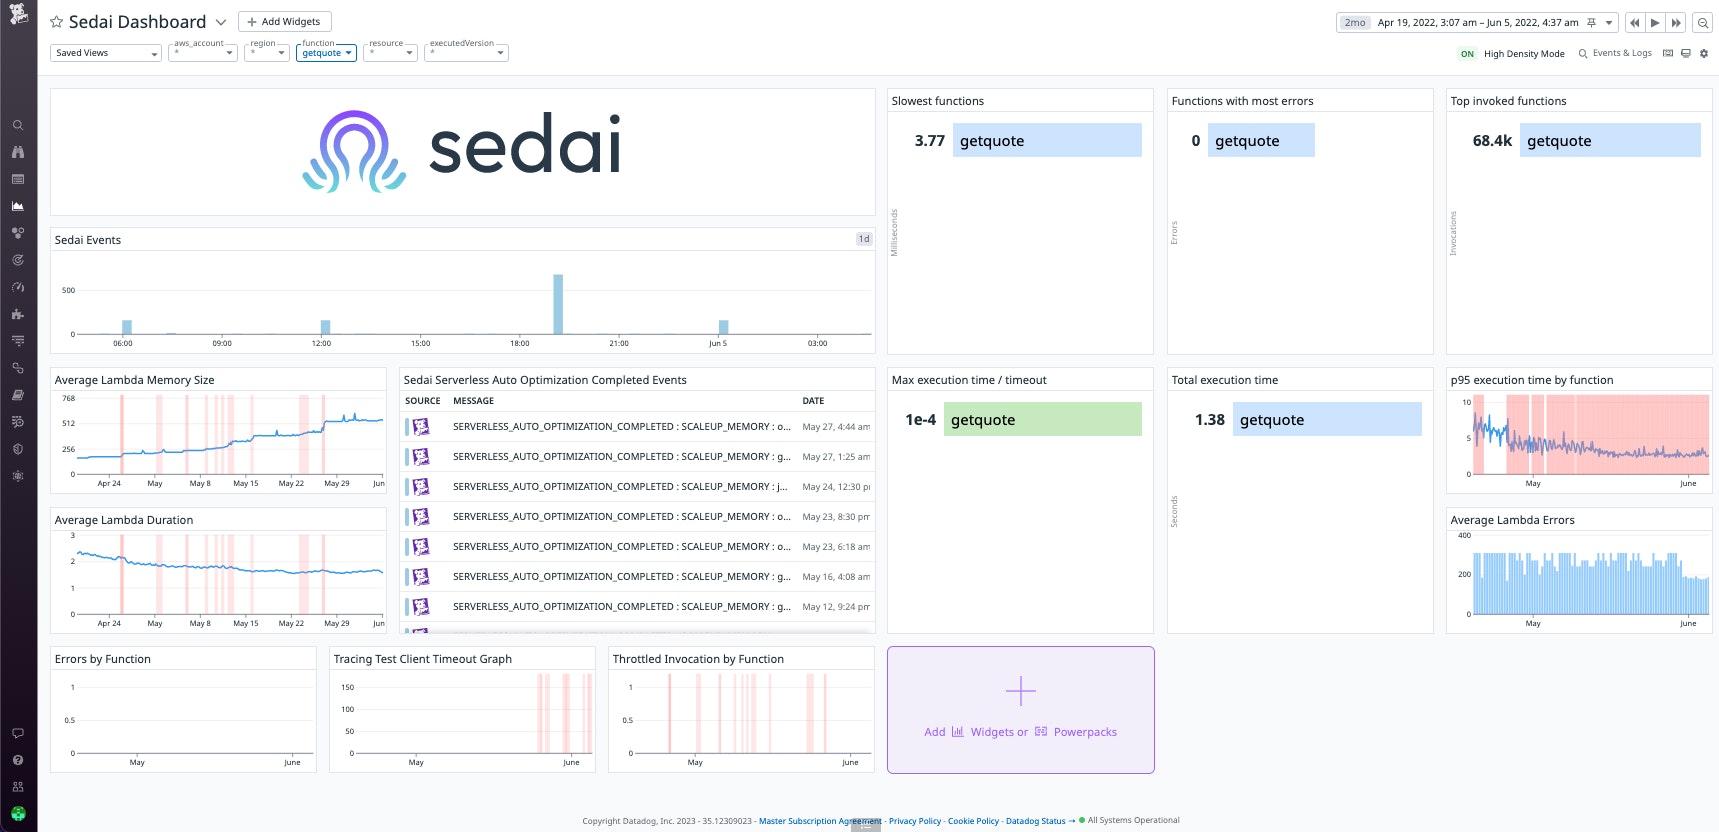
Task: Open the binoculars icon in sidebar
Action: tap(18, 152)
